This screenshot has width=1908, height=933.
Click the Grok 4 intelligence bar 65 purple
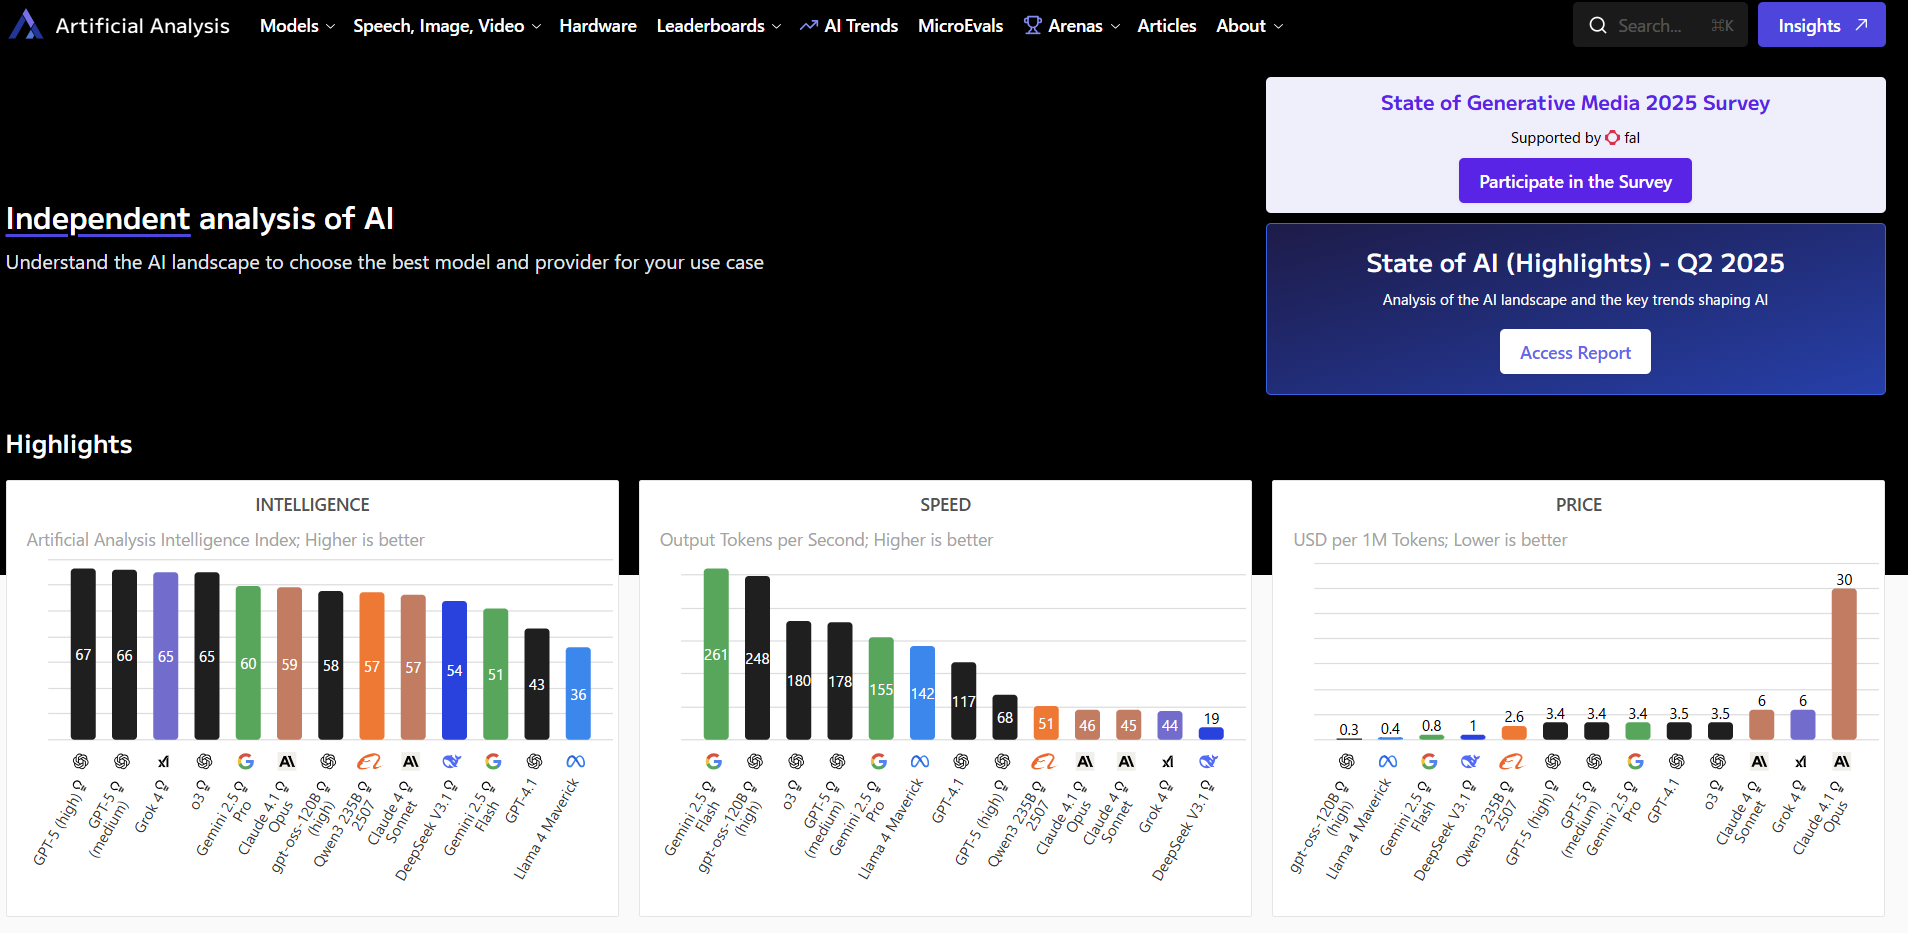165,656
